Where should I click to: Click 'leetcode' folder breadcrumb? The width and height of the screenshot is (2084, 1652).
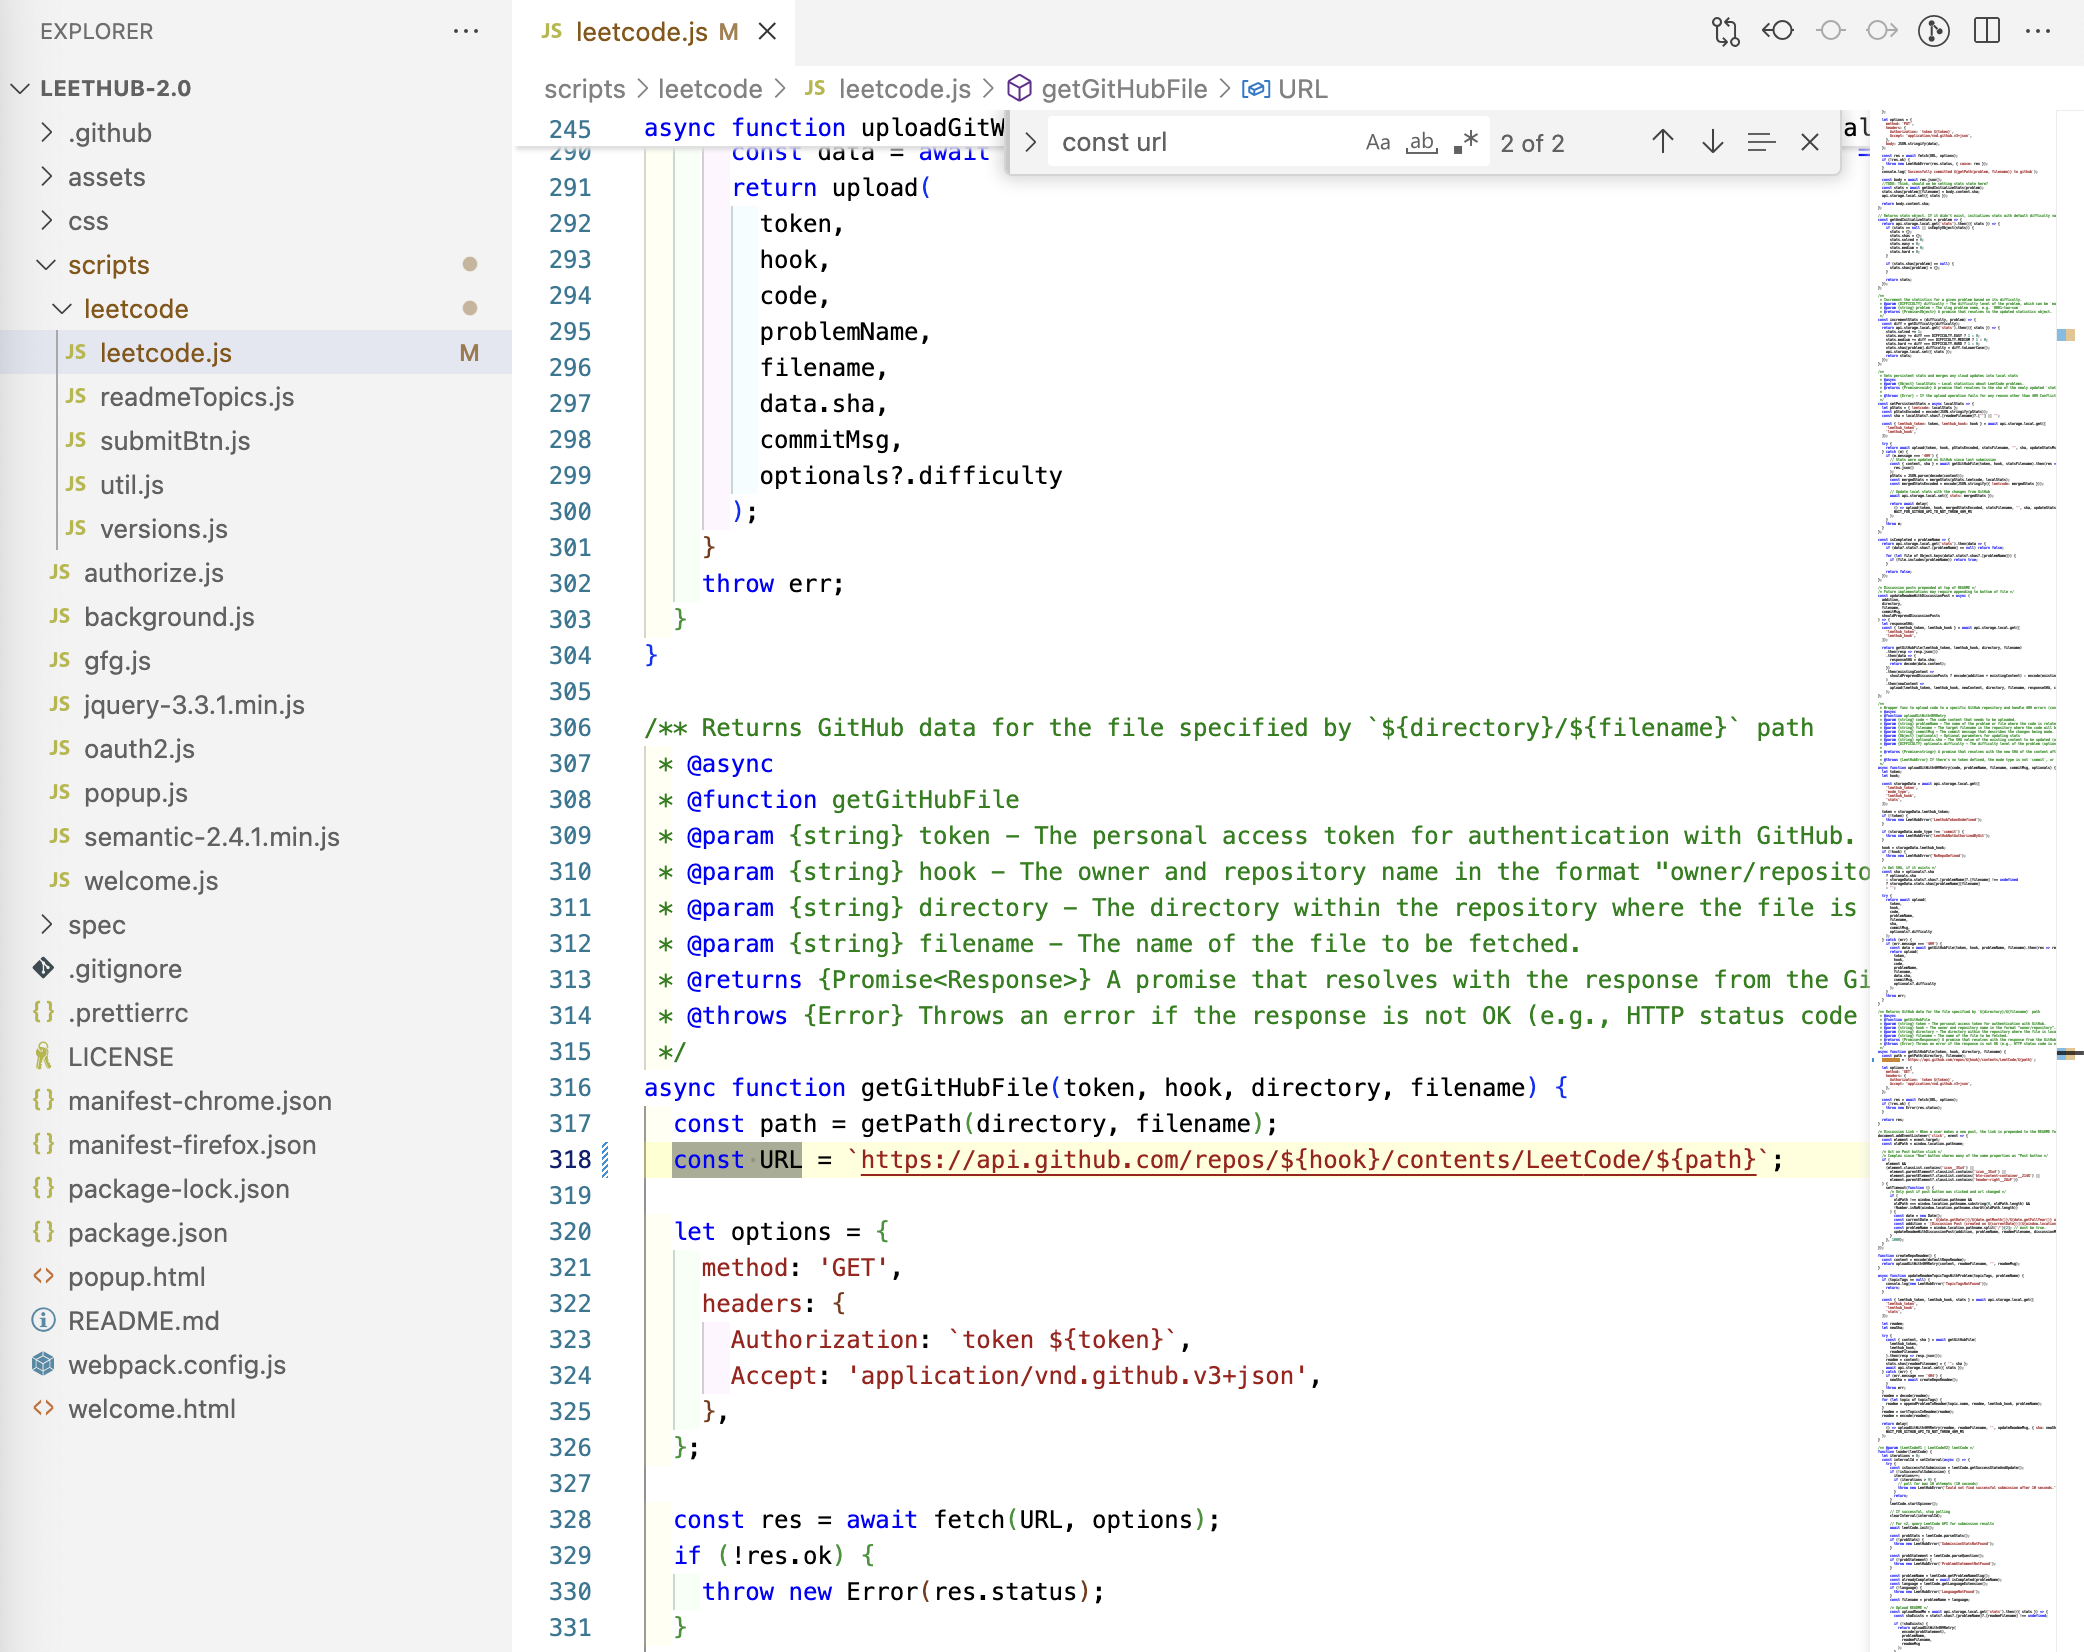[x=710, y=89]
